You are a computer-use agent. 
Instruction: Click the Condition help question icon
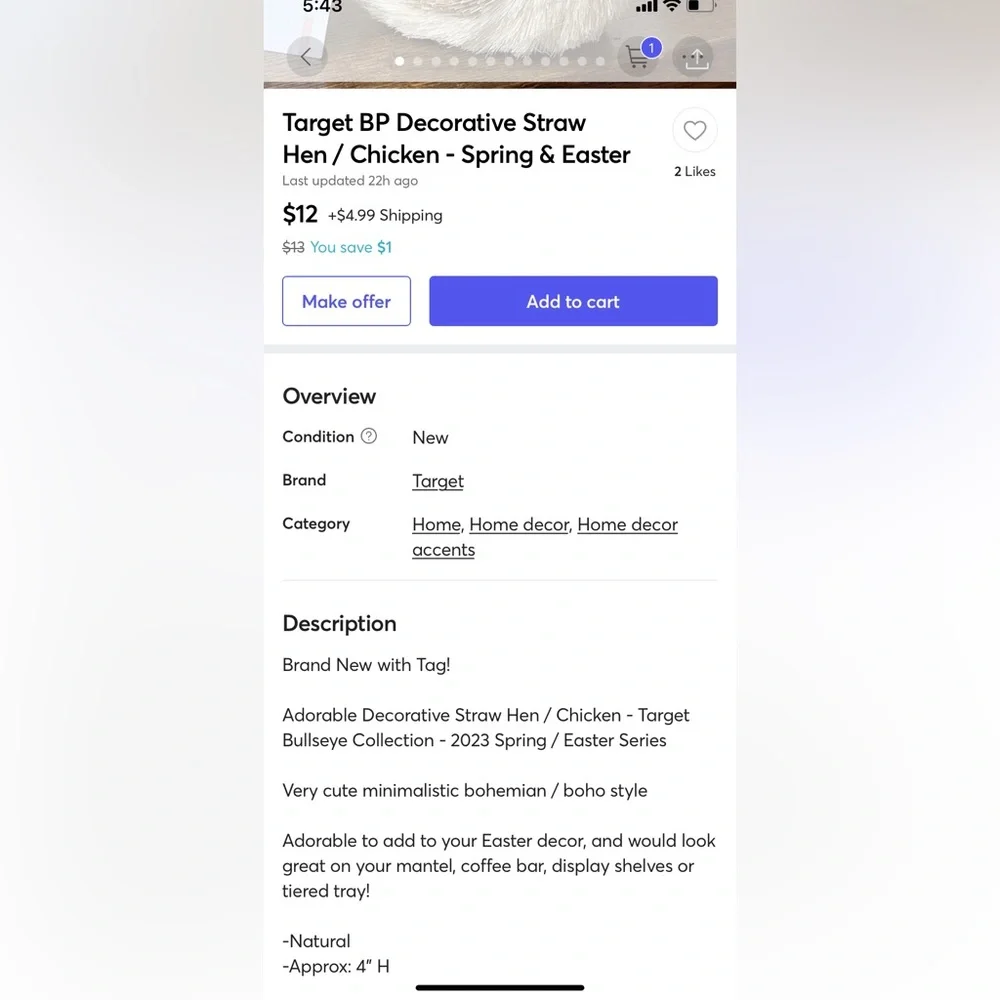369,436
